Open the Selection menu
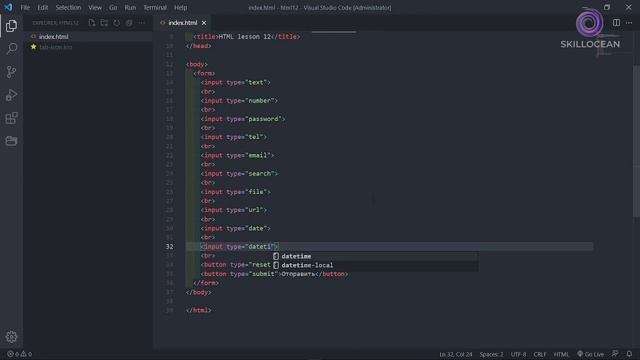The image size is (640, 360). tap(68, 7)
